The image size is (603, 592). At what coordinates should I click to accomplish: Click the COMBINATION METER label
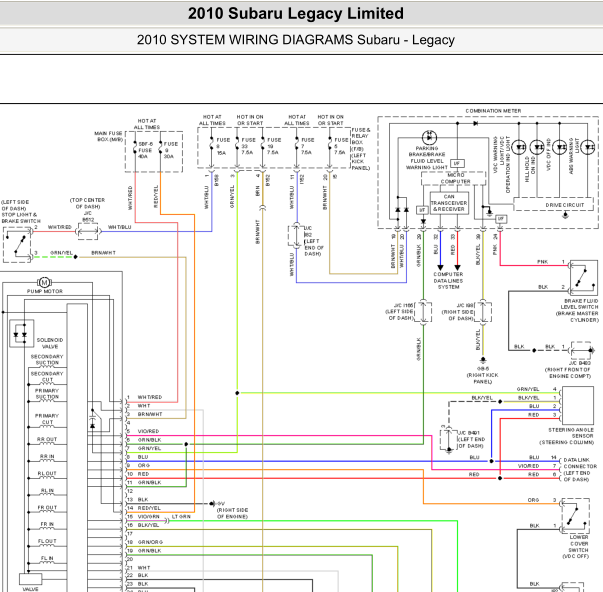click(493, 111)
